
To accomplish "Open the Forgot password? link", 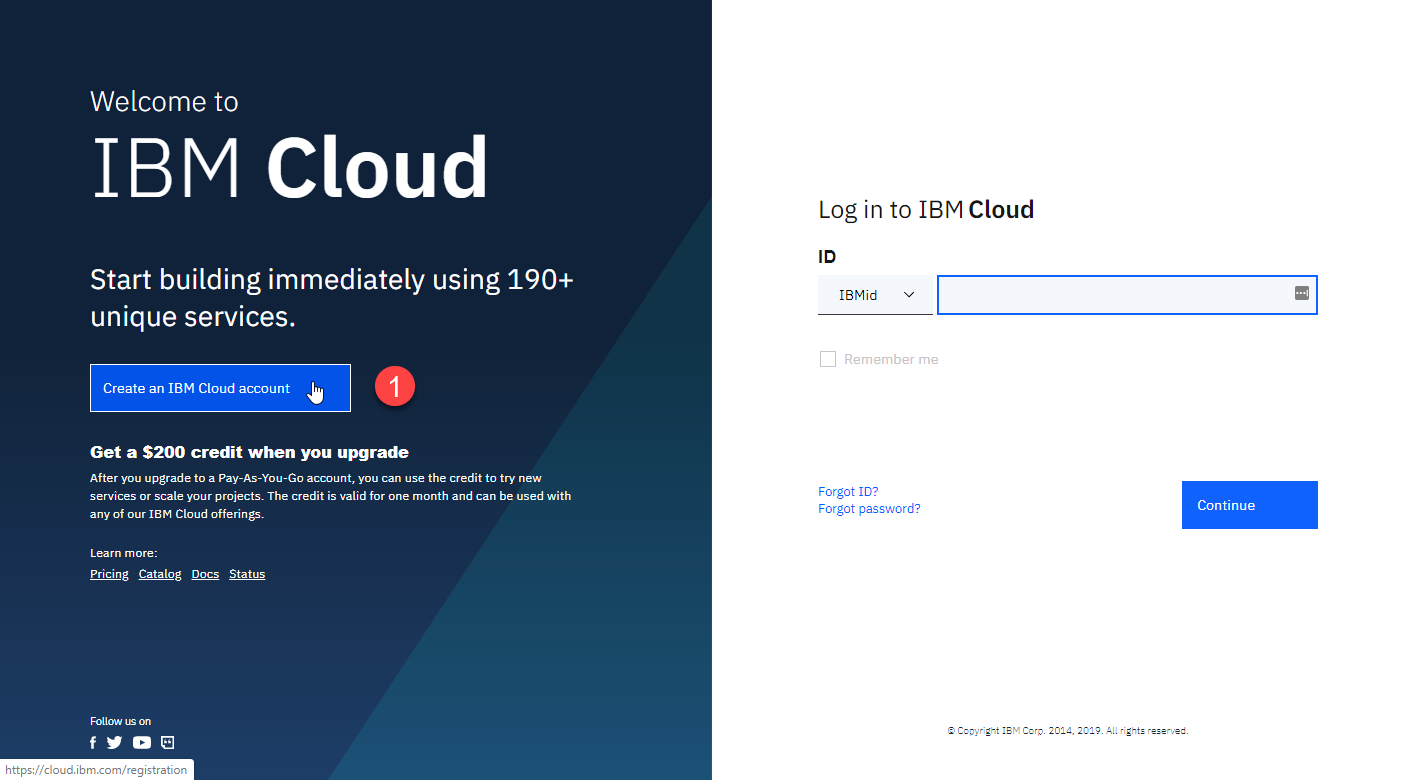I will [x=869, y=508].
